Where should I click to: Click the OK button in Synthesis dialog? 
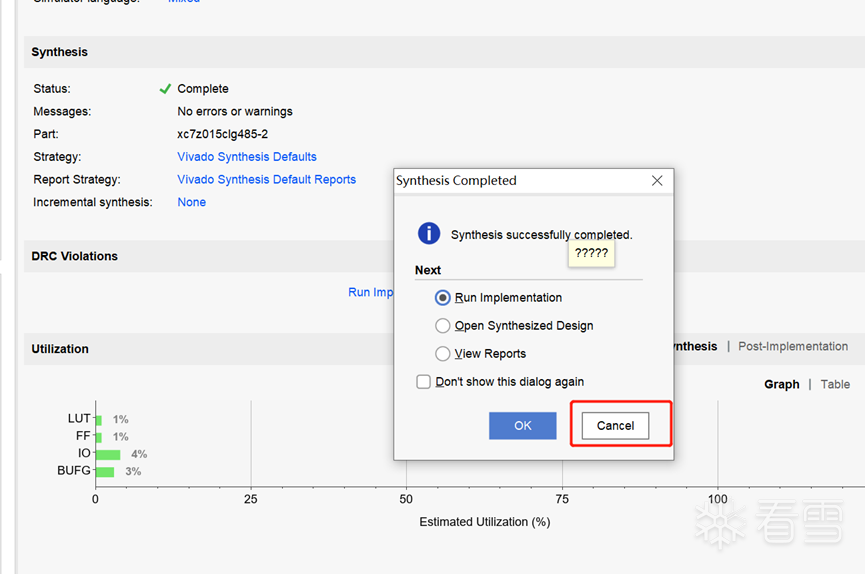[x=522, y=425]
